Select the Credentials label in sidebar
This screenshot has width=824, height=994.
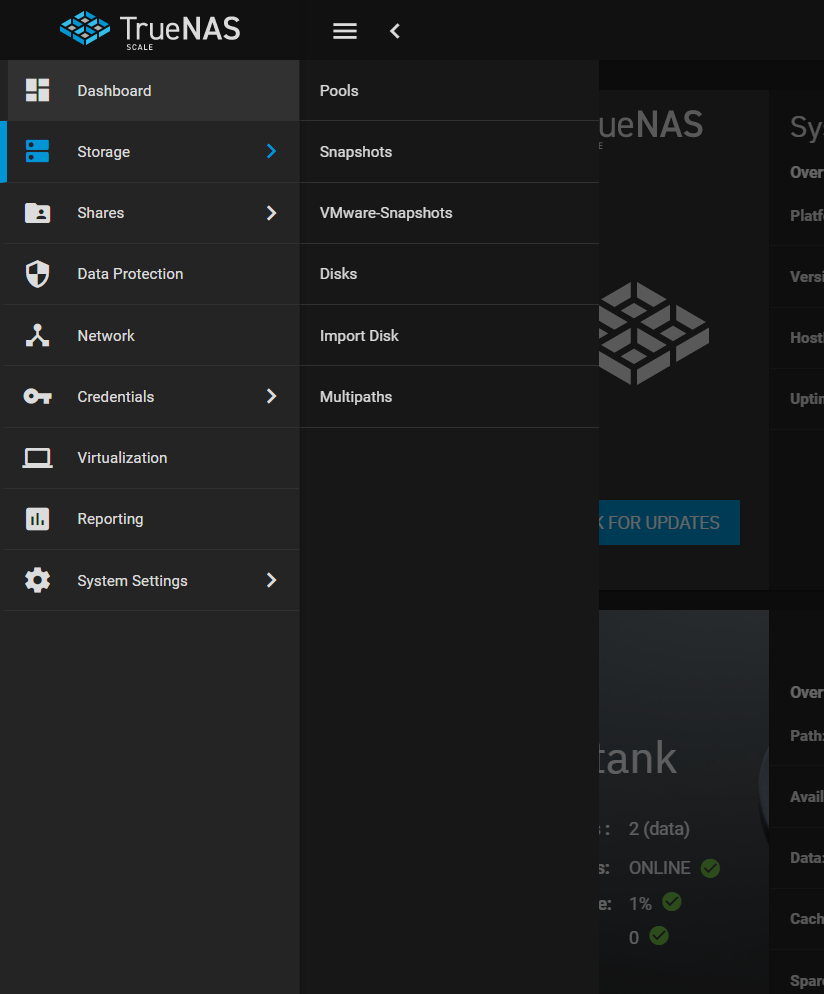pos(115,397)
